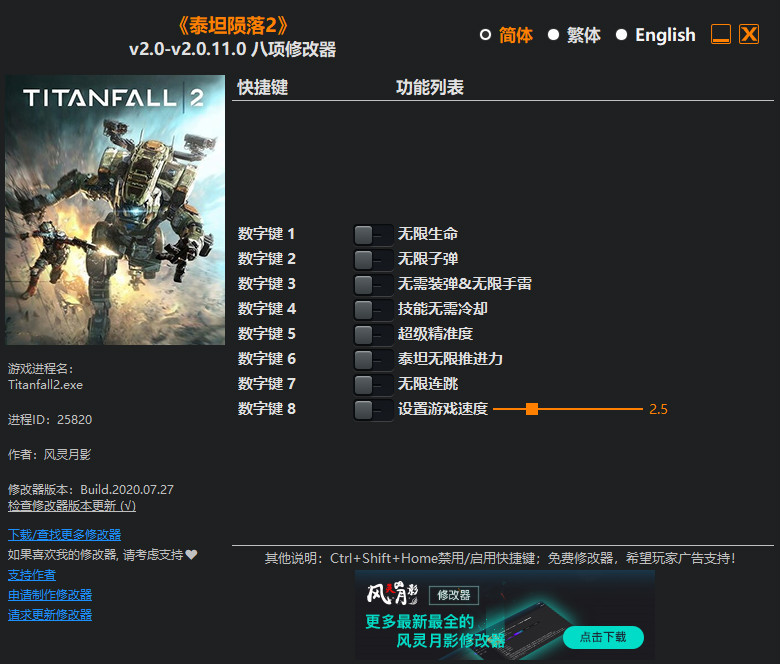Click the 数字键 1 hotkey label

click(267, 234)
